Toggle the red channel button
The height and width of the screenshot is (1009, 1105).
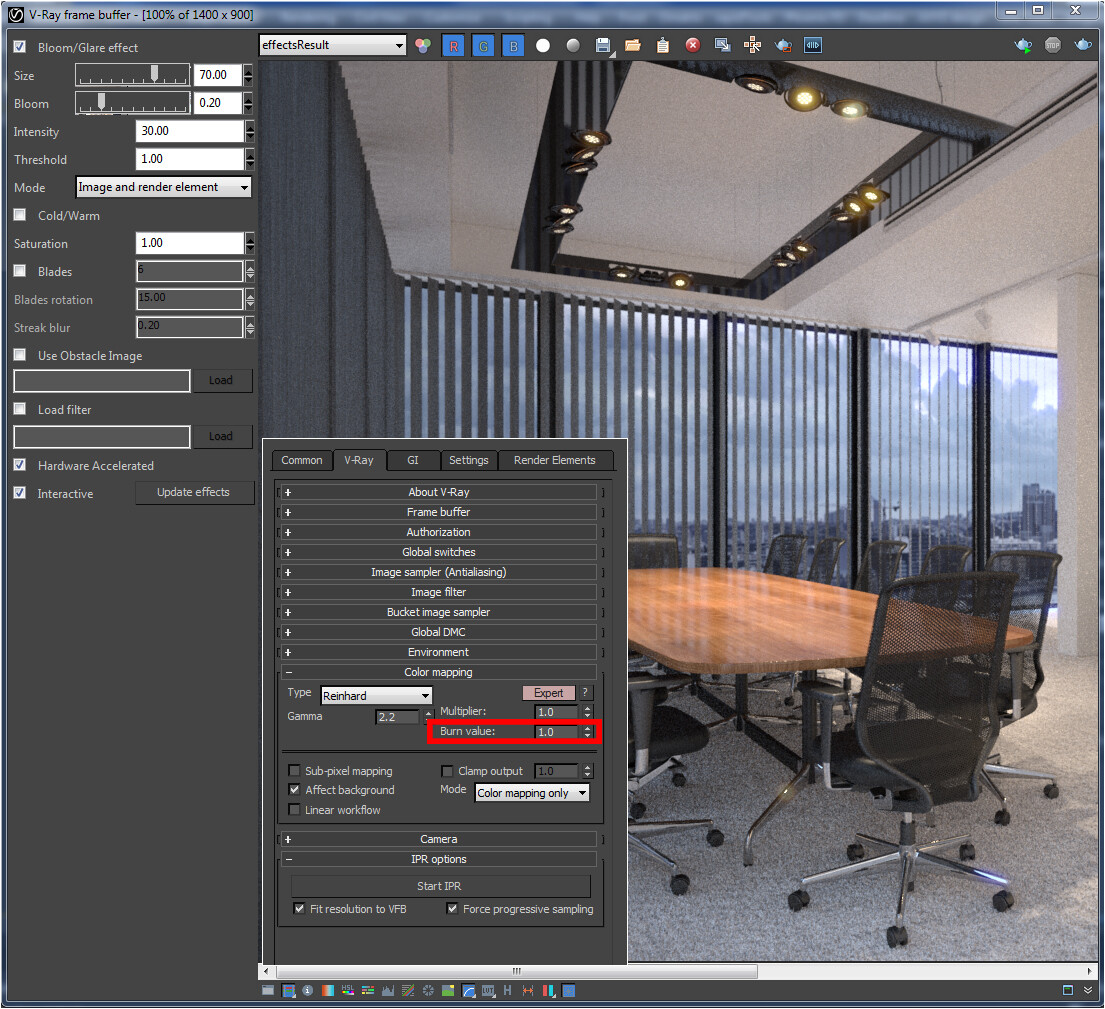(x=453, y=46)
